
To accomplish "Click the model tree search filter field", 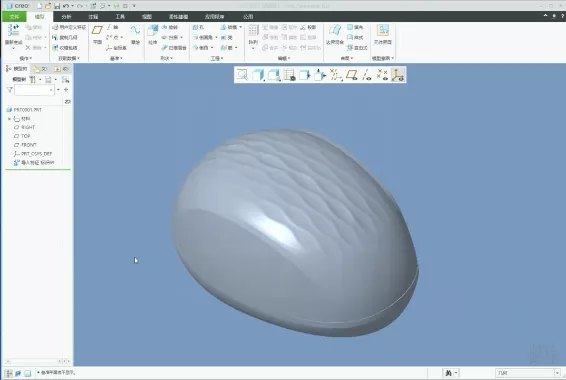I will click(x=34, y=89).
